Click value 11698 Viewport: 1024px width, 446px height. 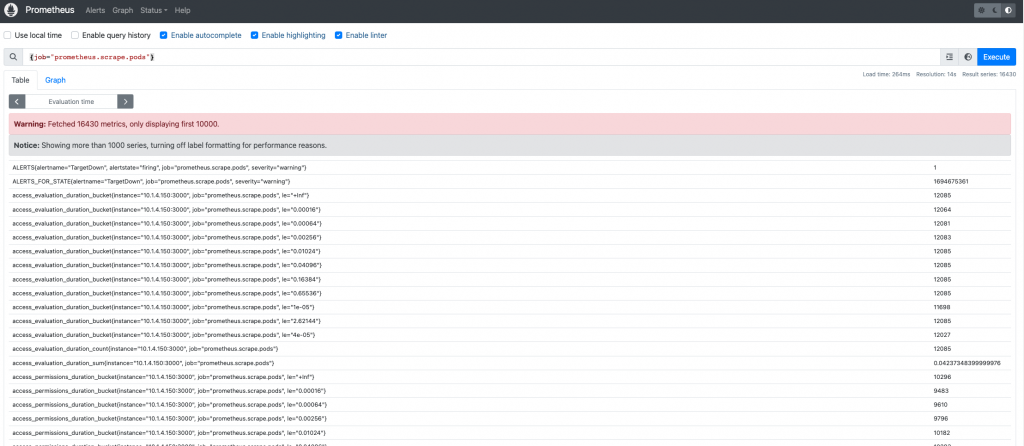click(x=942, y=307)
